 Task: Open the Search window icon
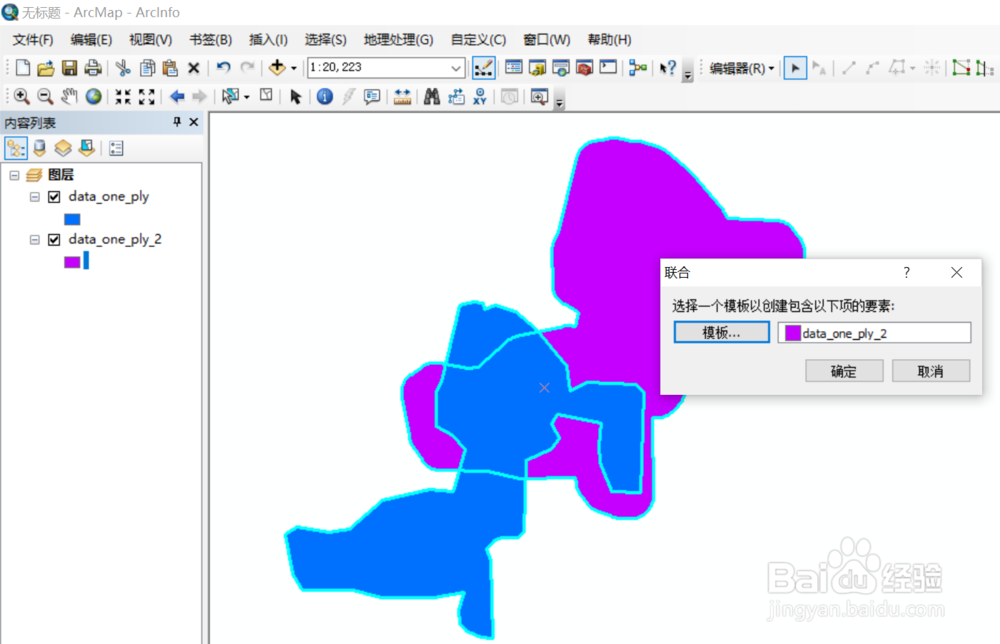[x=561, y=68]
